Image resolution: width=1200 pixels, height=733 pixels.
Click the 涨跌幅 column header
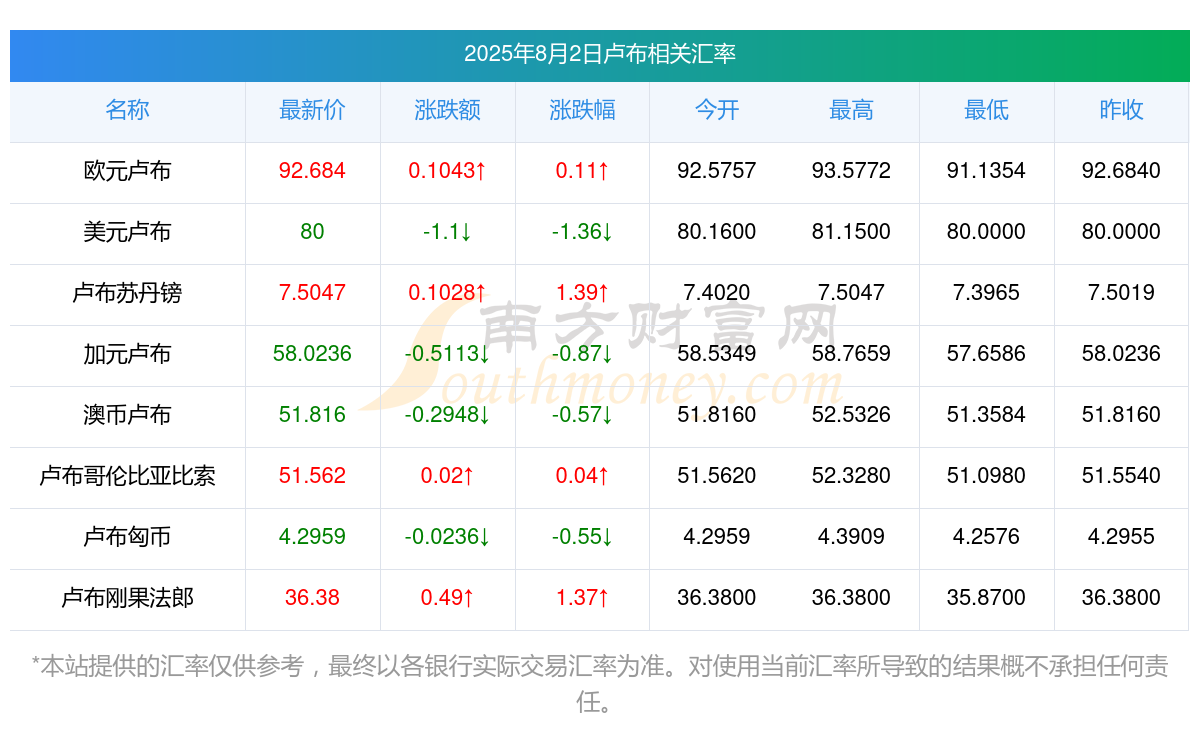[582, 110]
